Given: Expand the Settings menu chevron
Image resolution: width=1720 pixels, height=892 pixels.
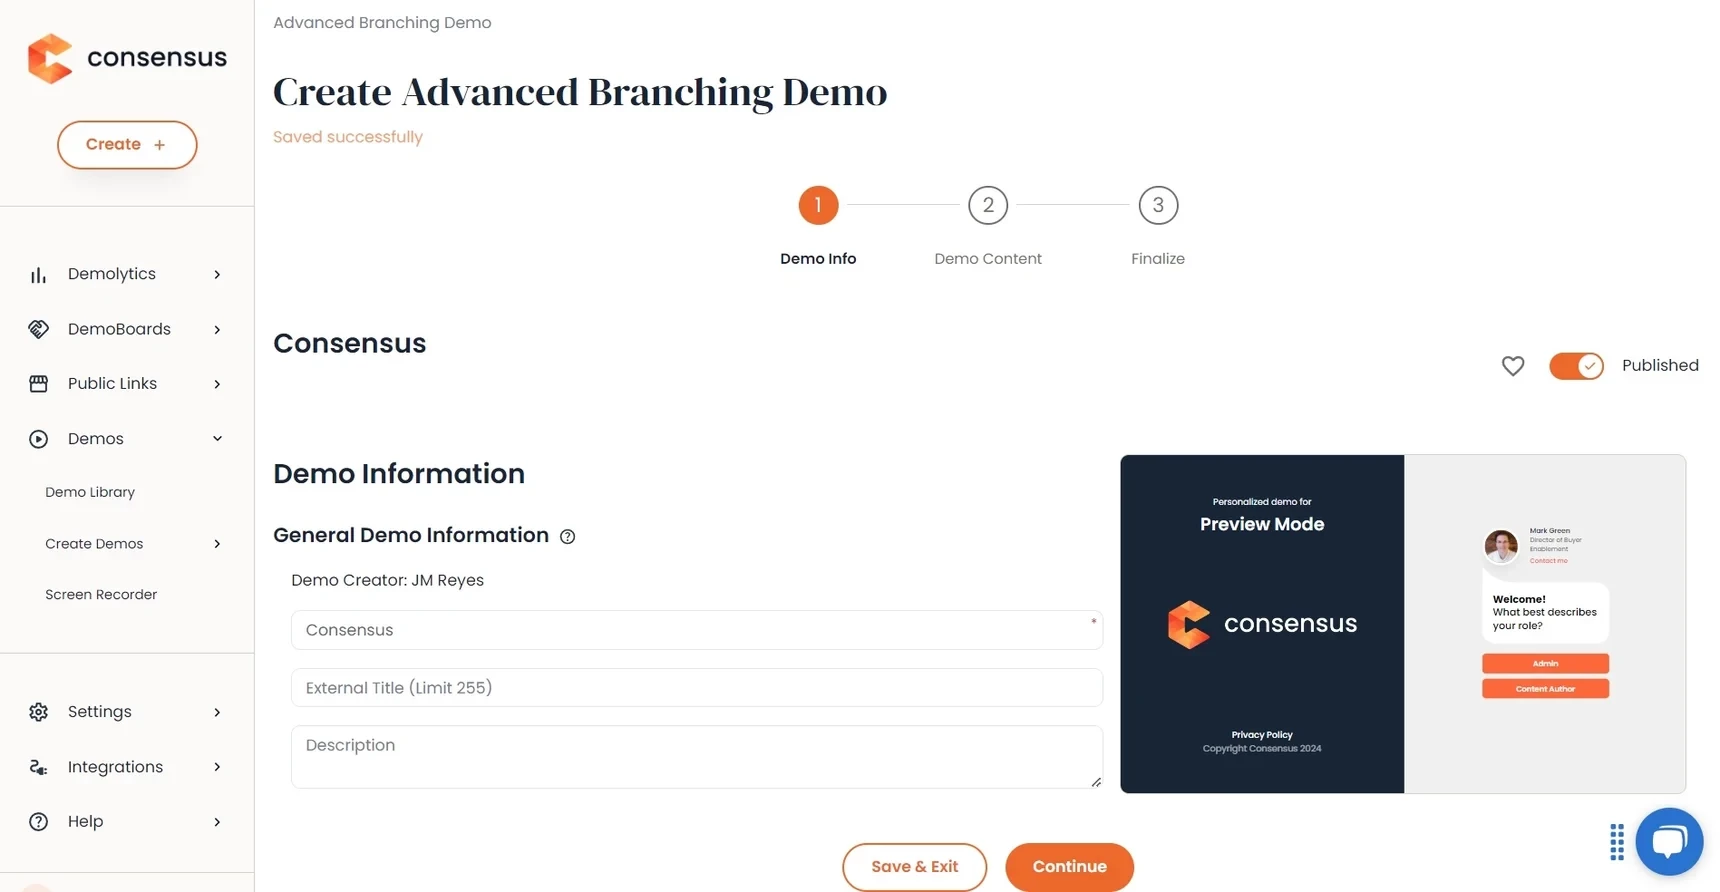Looking at the screenshot, I should pyautogui.click(x=217, y=712).
